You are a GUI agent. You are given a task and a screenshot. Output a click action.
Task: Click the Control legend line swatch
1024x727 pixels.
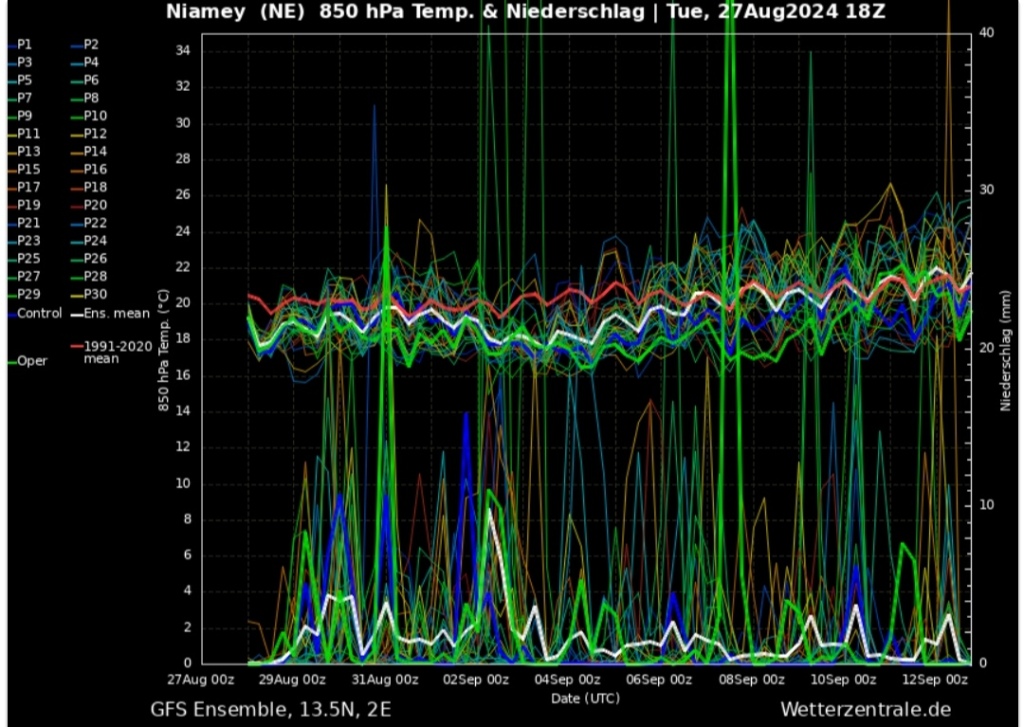[x=10, y=314]
